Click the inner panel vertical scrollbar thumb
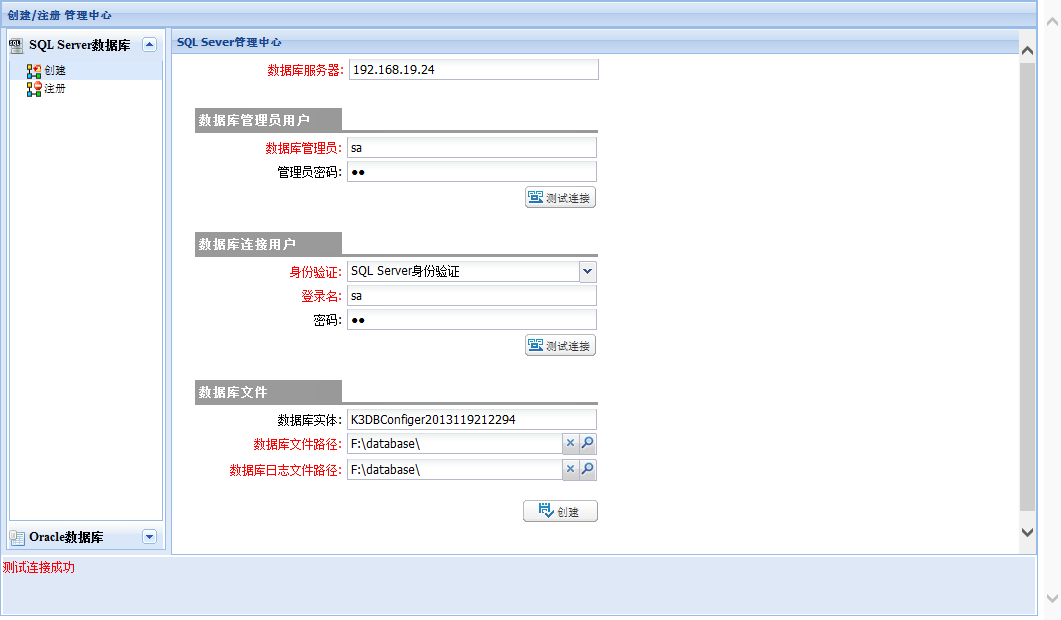The height and width of the screenshot is (620, 1061). pos(1027,287)
